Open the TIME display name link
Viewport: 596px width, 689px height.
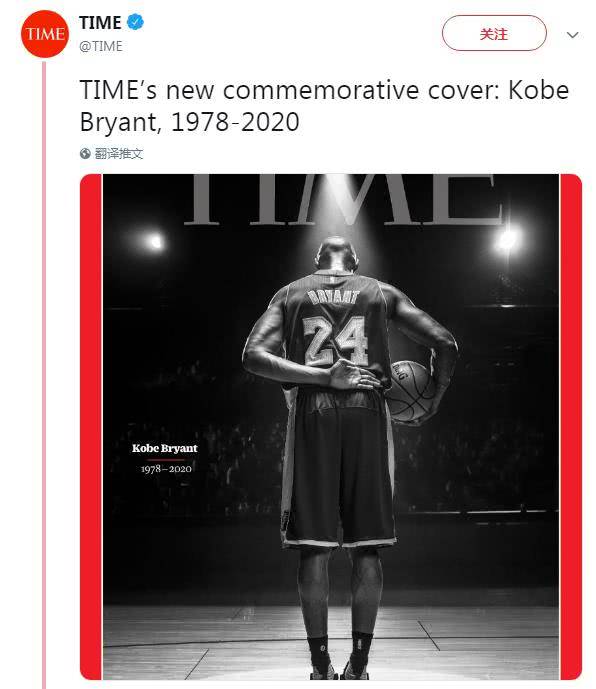pyautogui.click(x=100, y=22)
